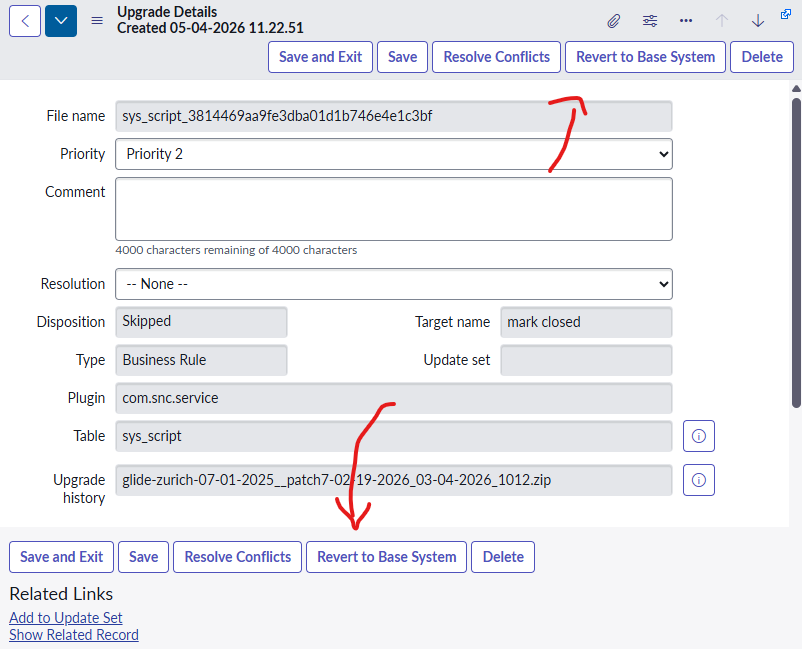Open the Resolution dropdown
Viewport: 802px width, 649px height.
[393, 284]
